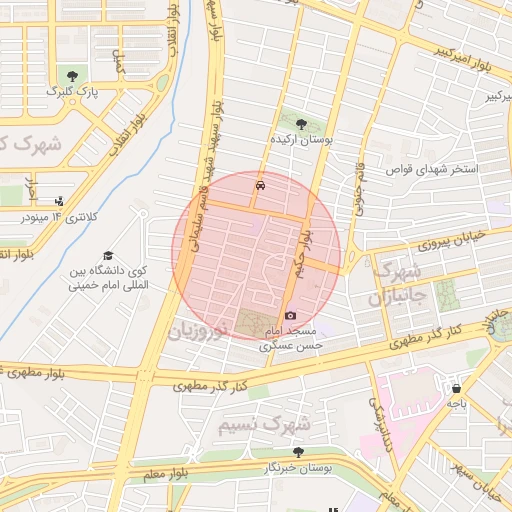Open the بوستان ارکیده park tree icon

301,125
